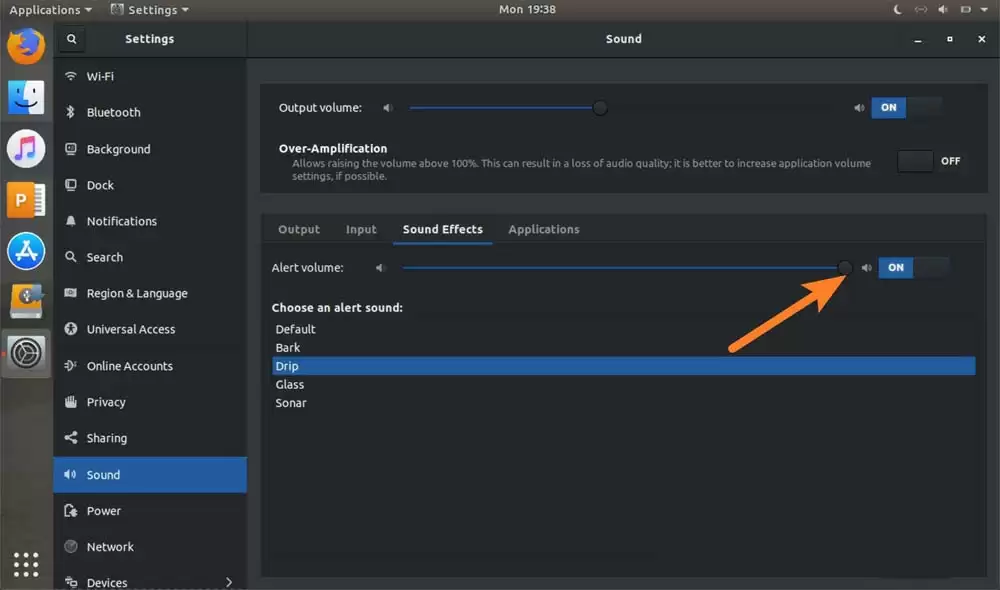Turn off the Alert volume switch
The height and width of the screenshot is (590, 1000).
click(914, 268)
